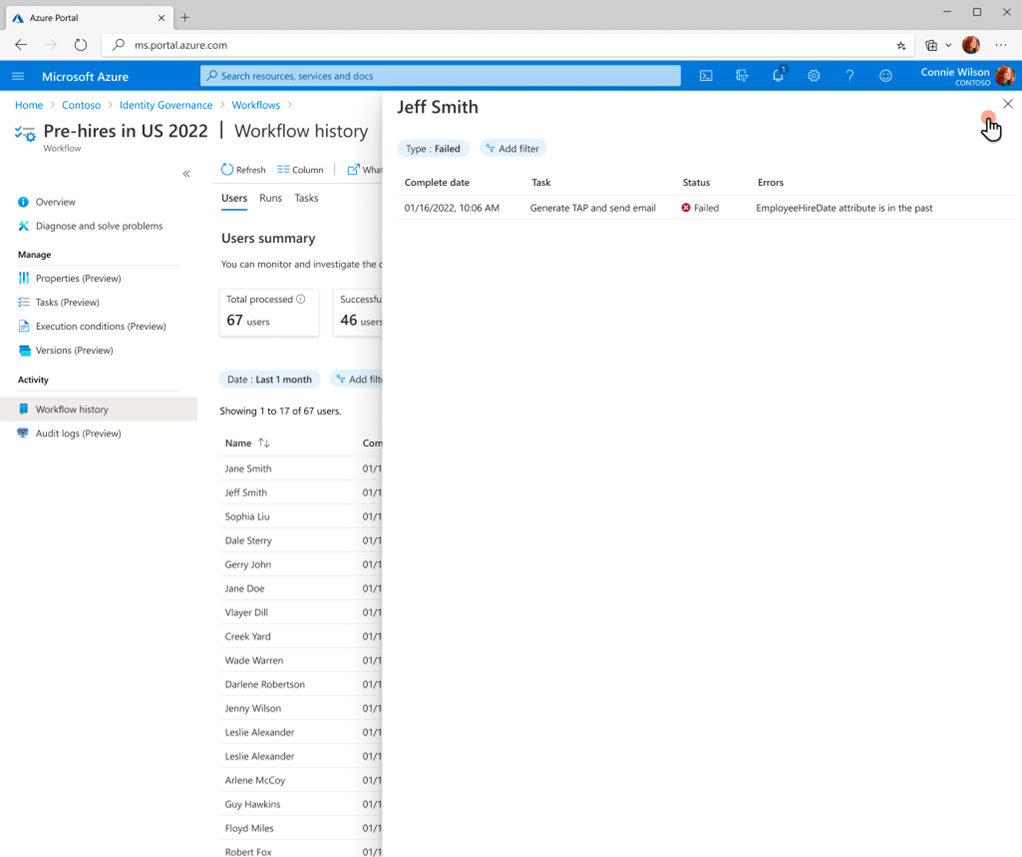Refresh the workflow history list
This screenshot has height=857, width=1022.
point(242,169)
